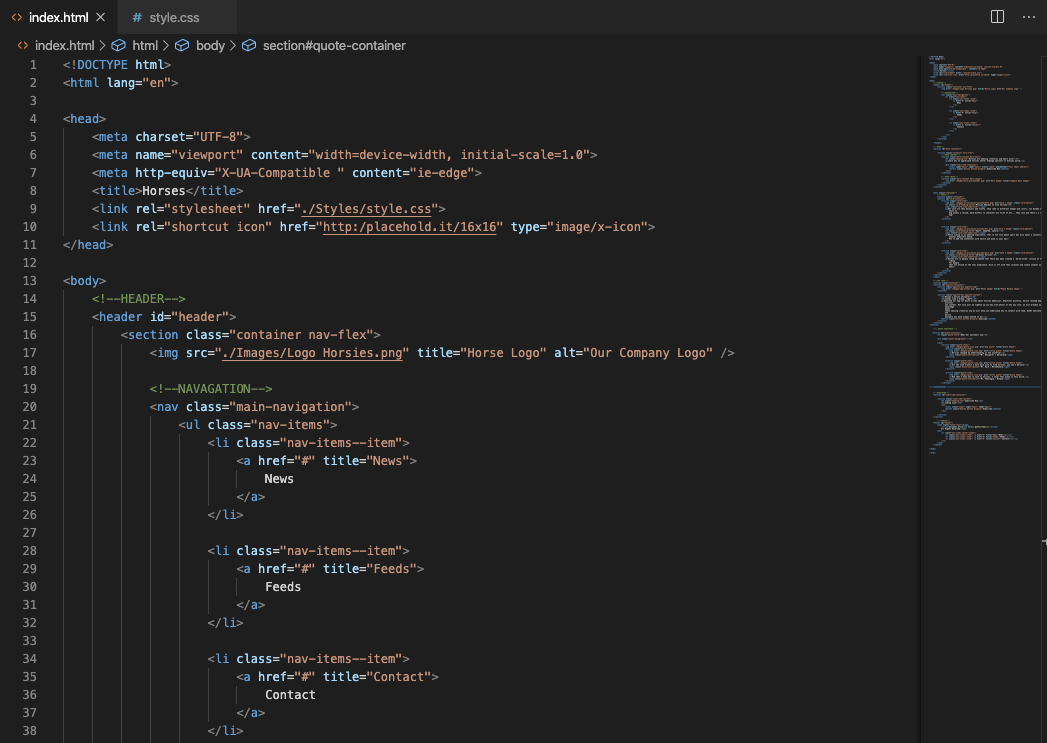
Task: Click "viewport" value on line 6
Action: point(207,155)
